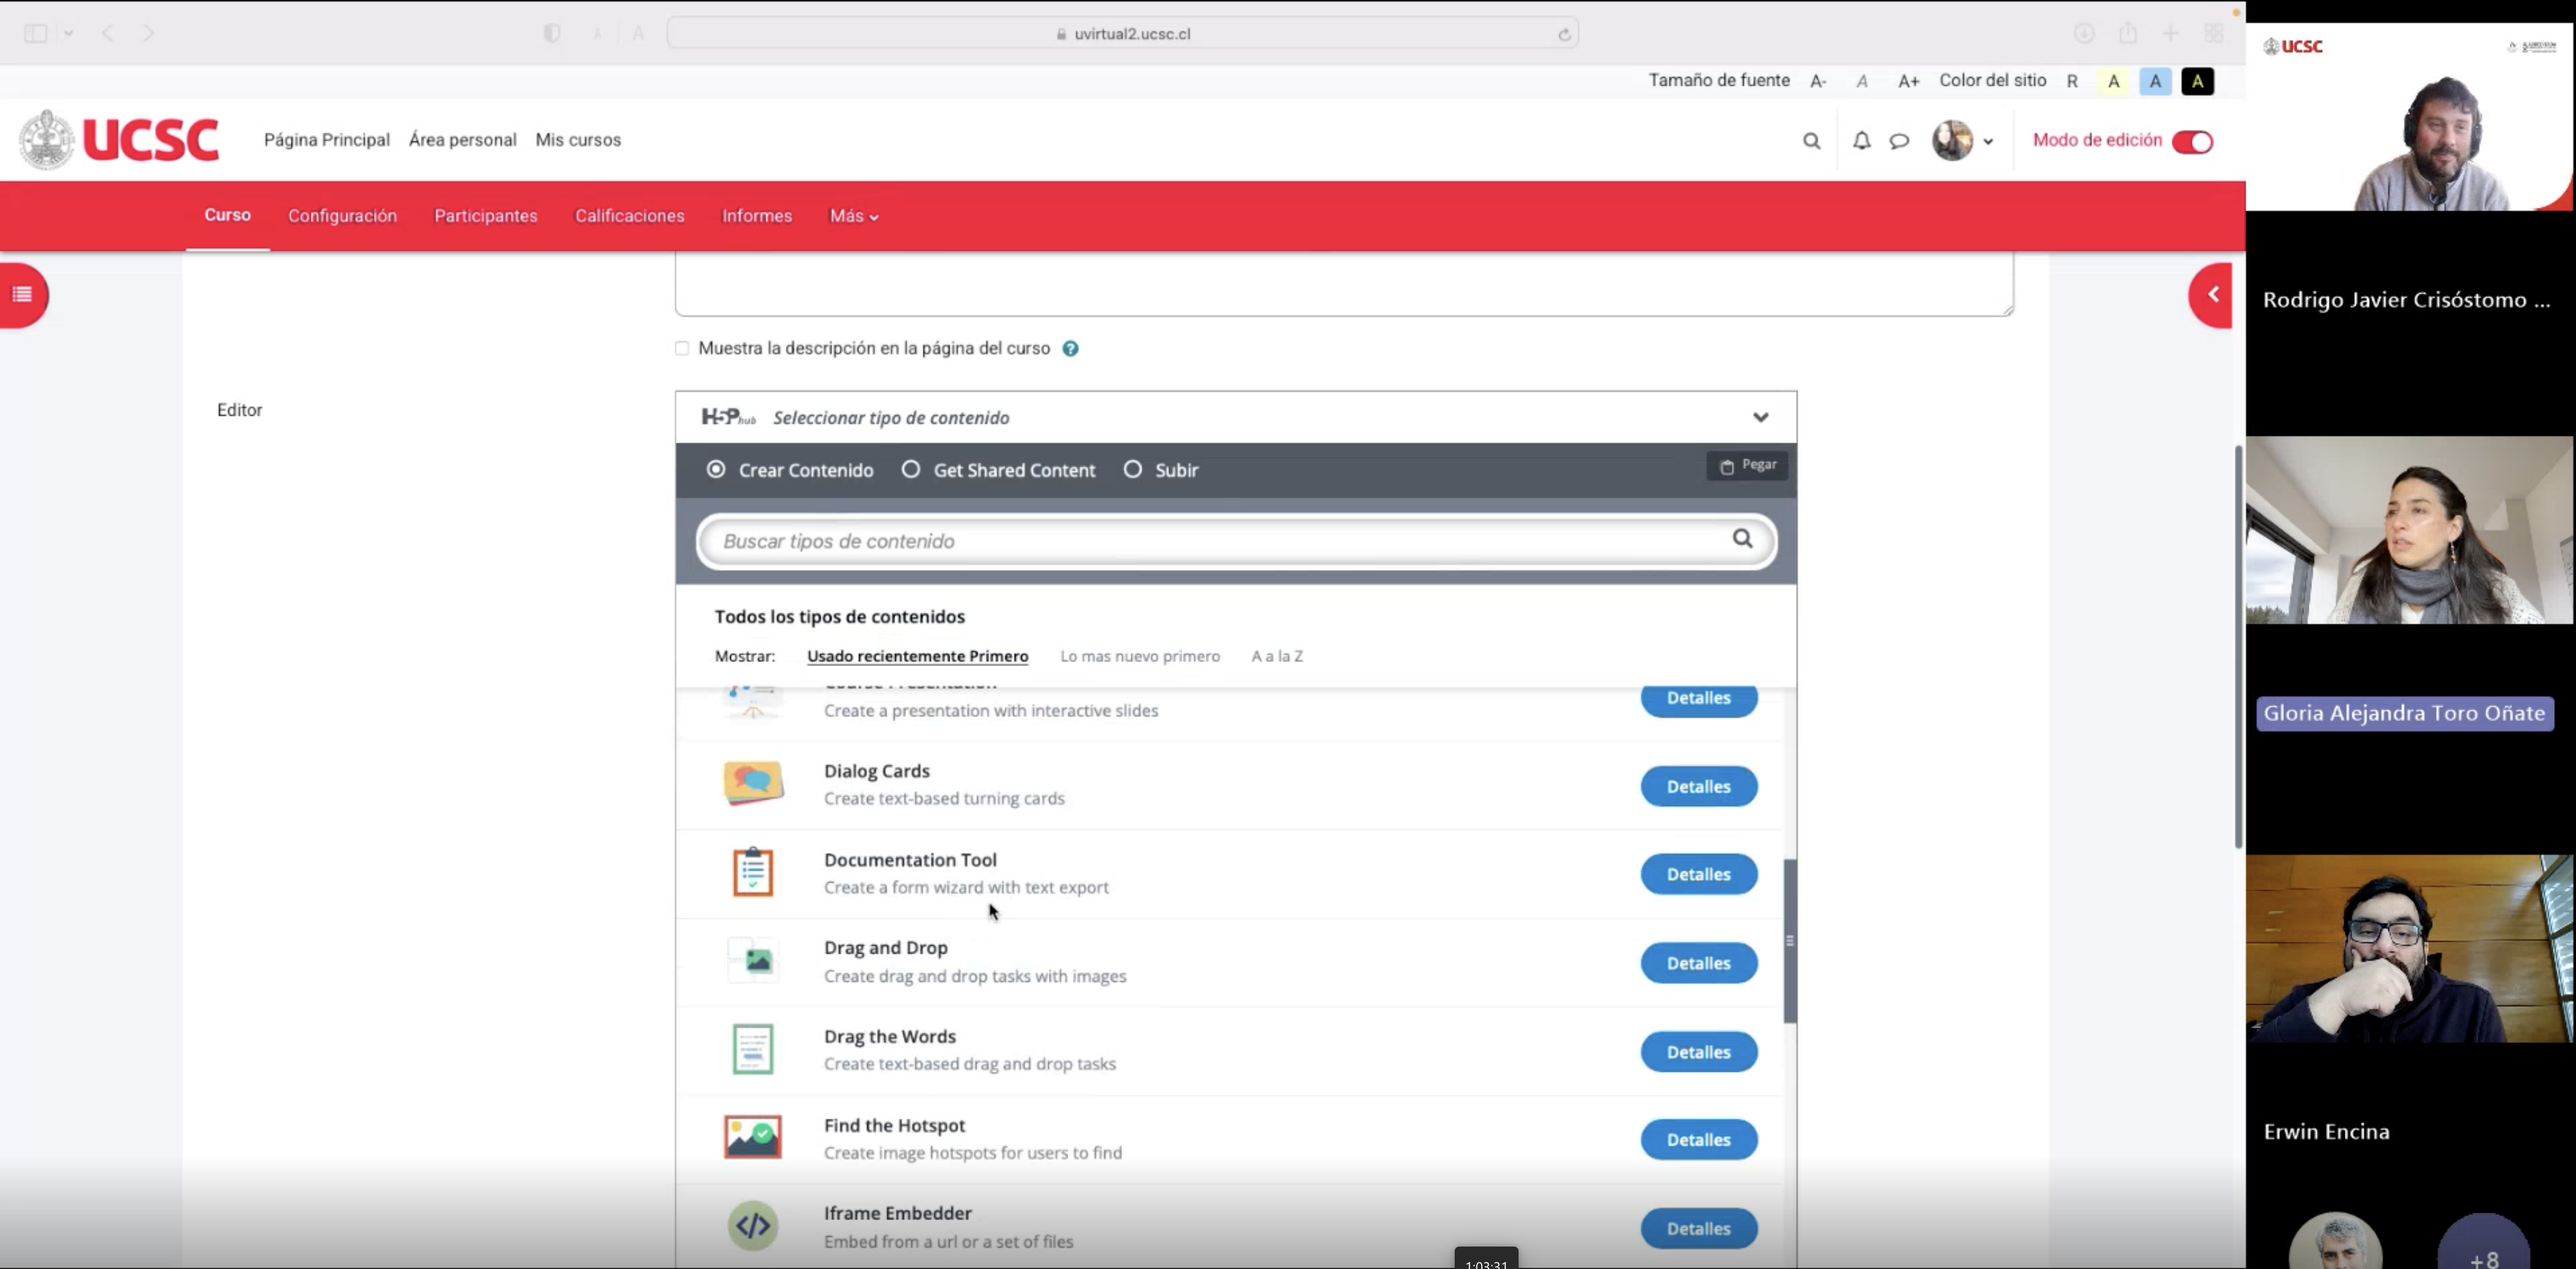Click the Buscar tipos de contenido field
The width and height of the screenshot is (2576, 1269).
[x=1236, y=541]
